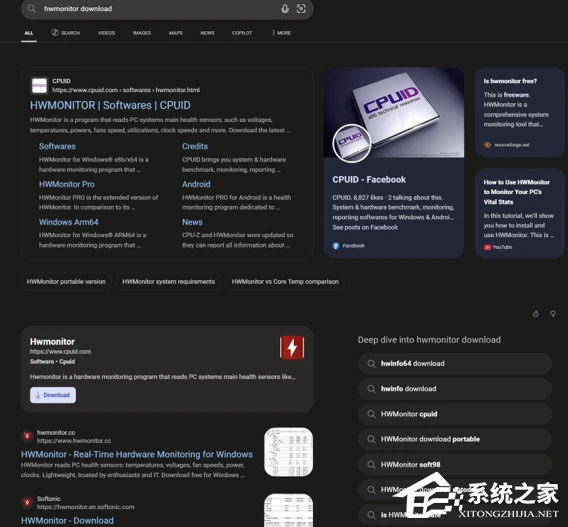Open the Windows Arm64 sitelink
This screenshot has width=568, height=527.
[x=68, y=222]
